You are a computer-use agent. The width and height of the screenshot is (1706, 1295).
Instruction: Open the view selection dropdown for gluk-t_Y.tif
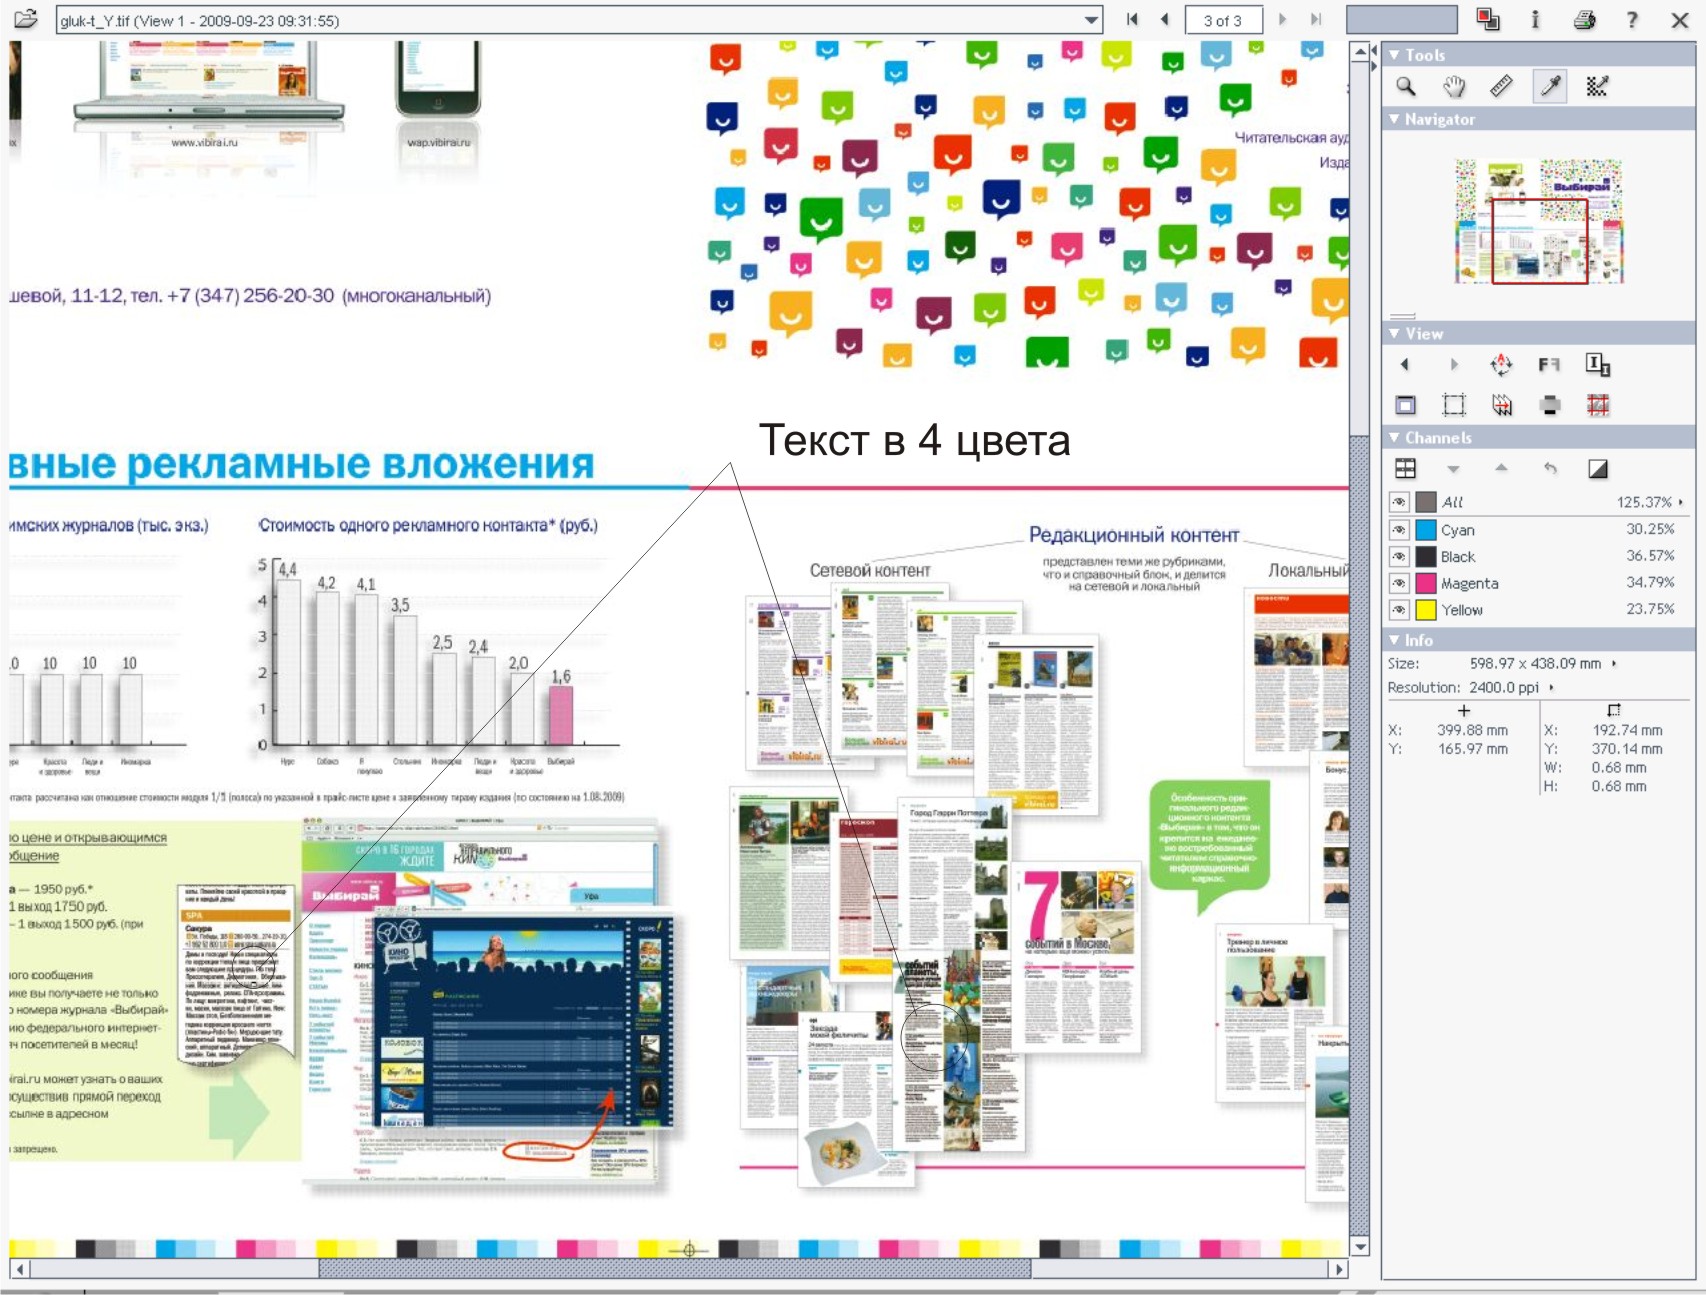(x=1091, y=20)
